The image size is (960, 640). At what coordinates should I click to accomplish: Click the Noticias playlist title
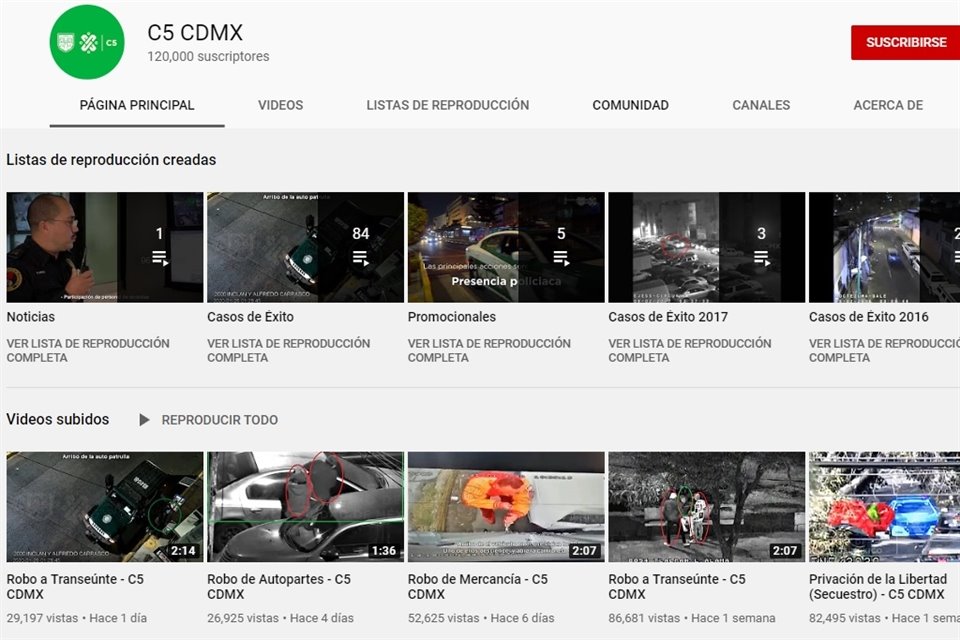31,317
